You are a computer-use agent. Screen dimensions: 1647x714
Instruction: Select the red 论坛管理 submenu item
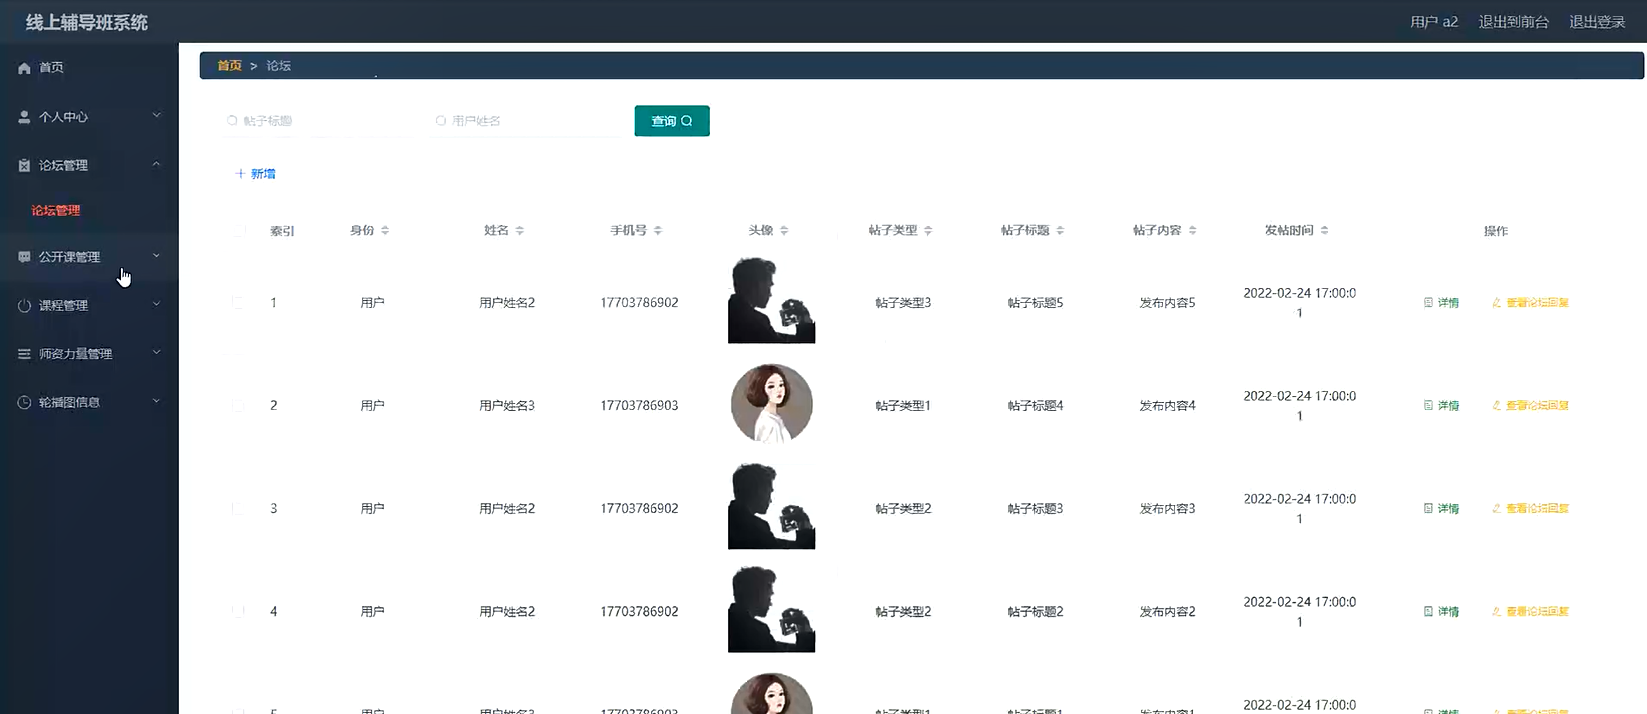click(x=56, y=211)
